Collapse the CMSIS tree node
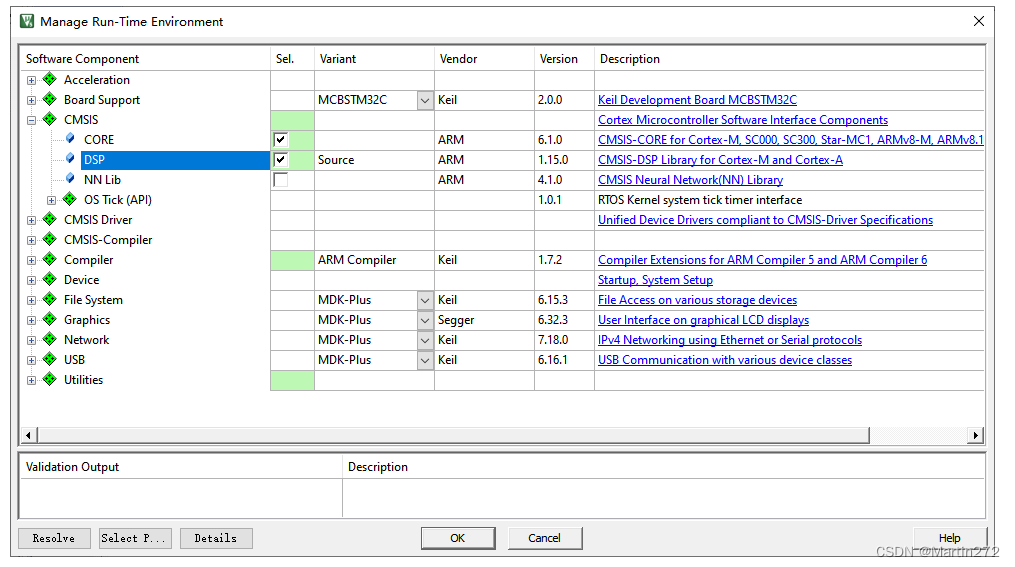 pyautogui.click(x=31, y=120)
